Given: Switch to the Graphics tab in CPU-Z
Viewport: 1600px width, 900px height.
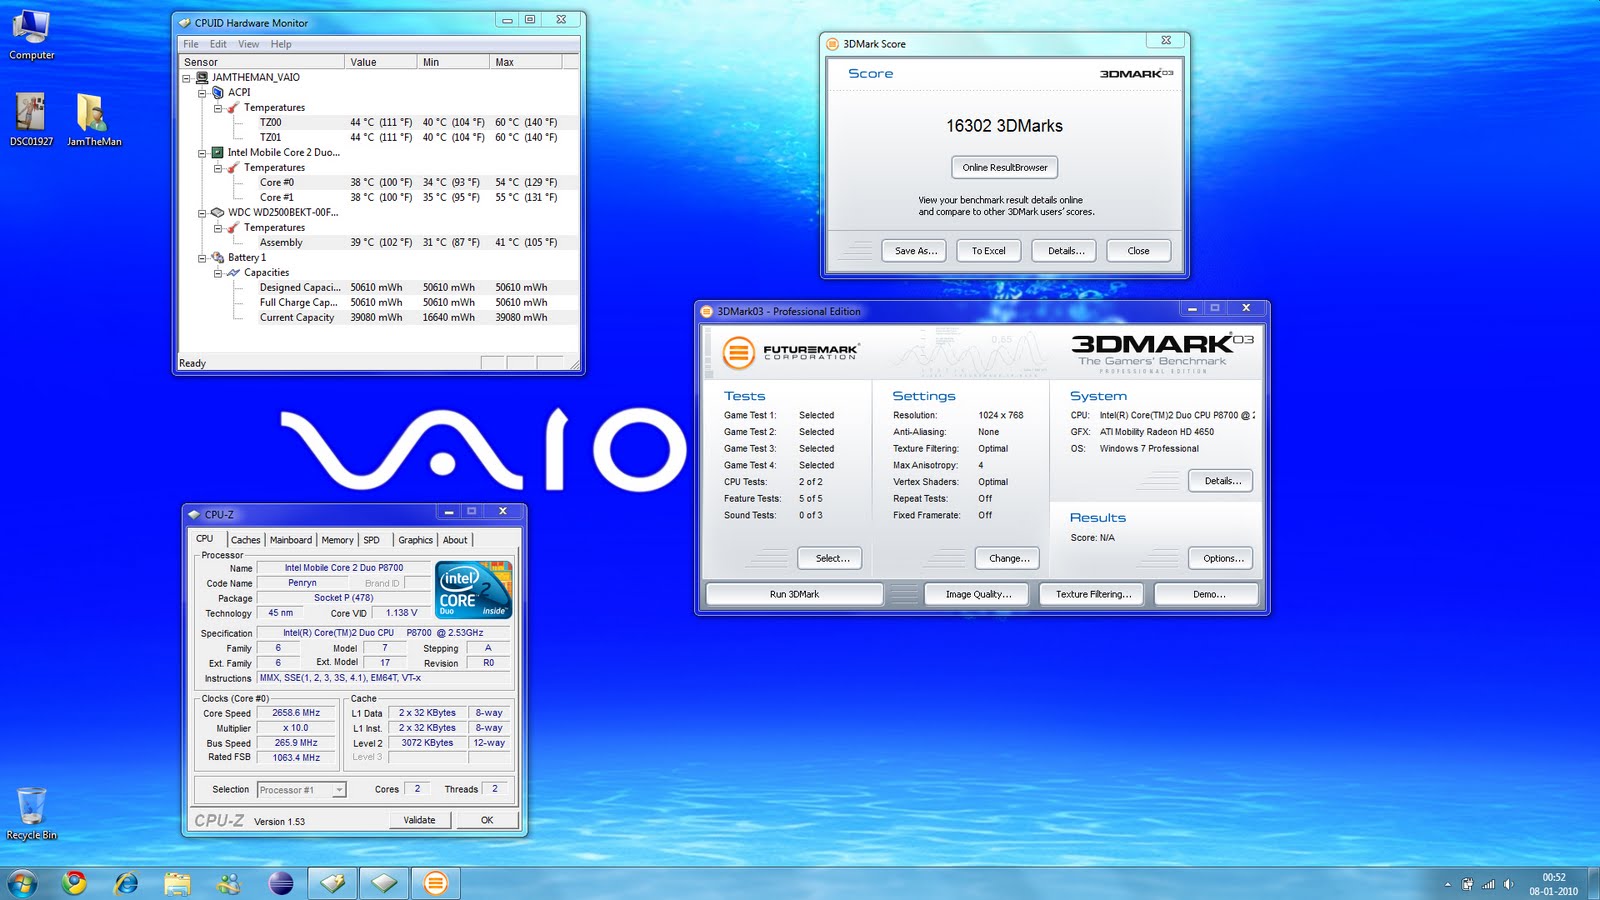Looking at the screenshot, I should 416,540.
